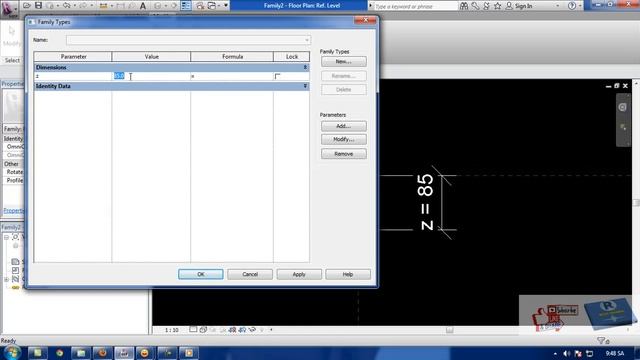Click the Undo arrow in the quick access toolbar

tap(67, 6)
